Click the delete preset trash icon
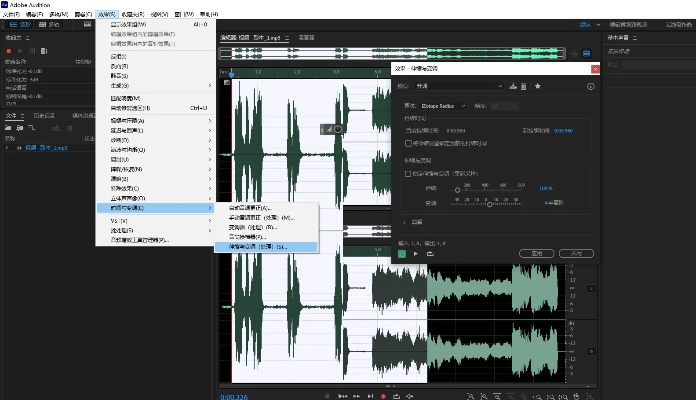The image size is (696, 400). (522, 87)
